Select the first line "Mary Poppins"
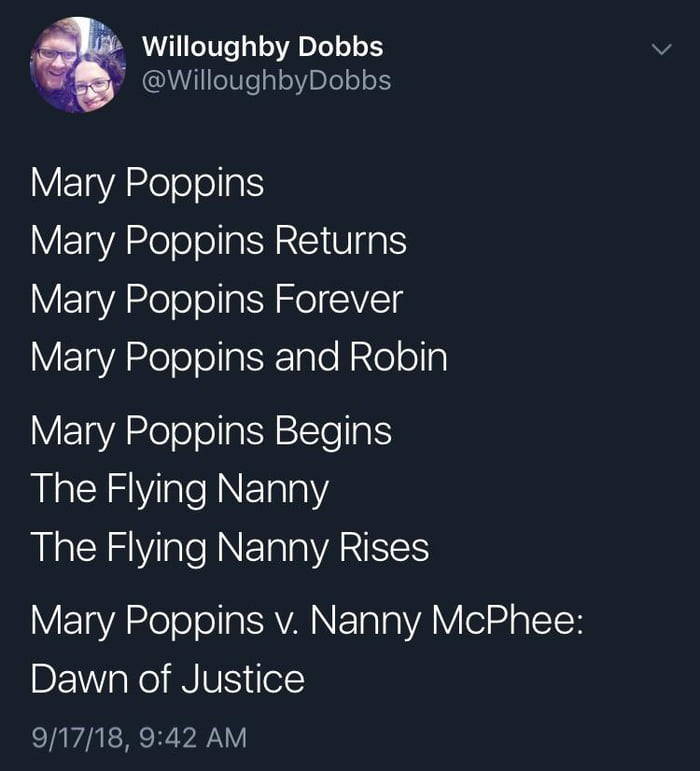Screen dimensions: 700x771 [147, 183]
